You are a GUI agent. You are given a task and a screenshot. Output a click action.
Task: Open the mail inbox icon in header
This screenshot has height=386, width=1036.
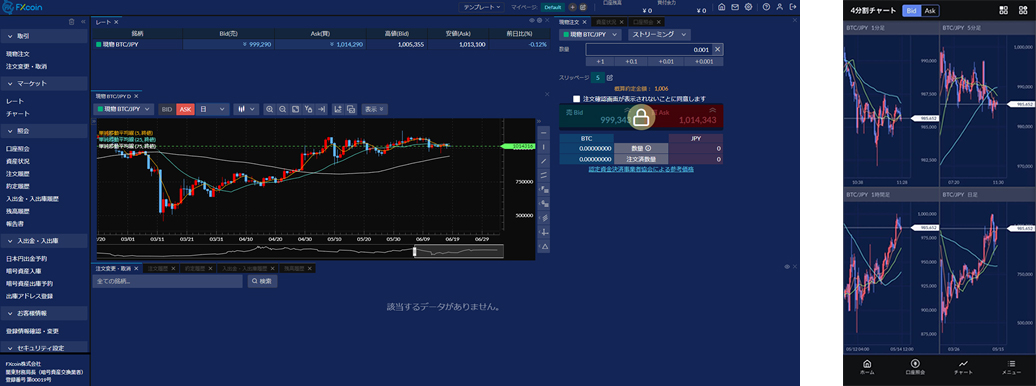[x=735, y=7]
